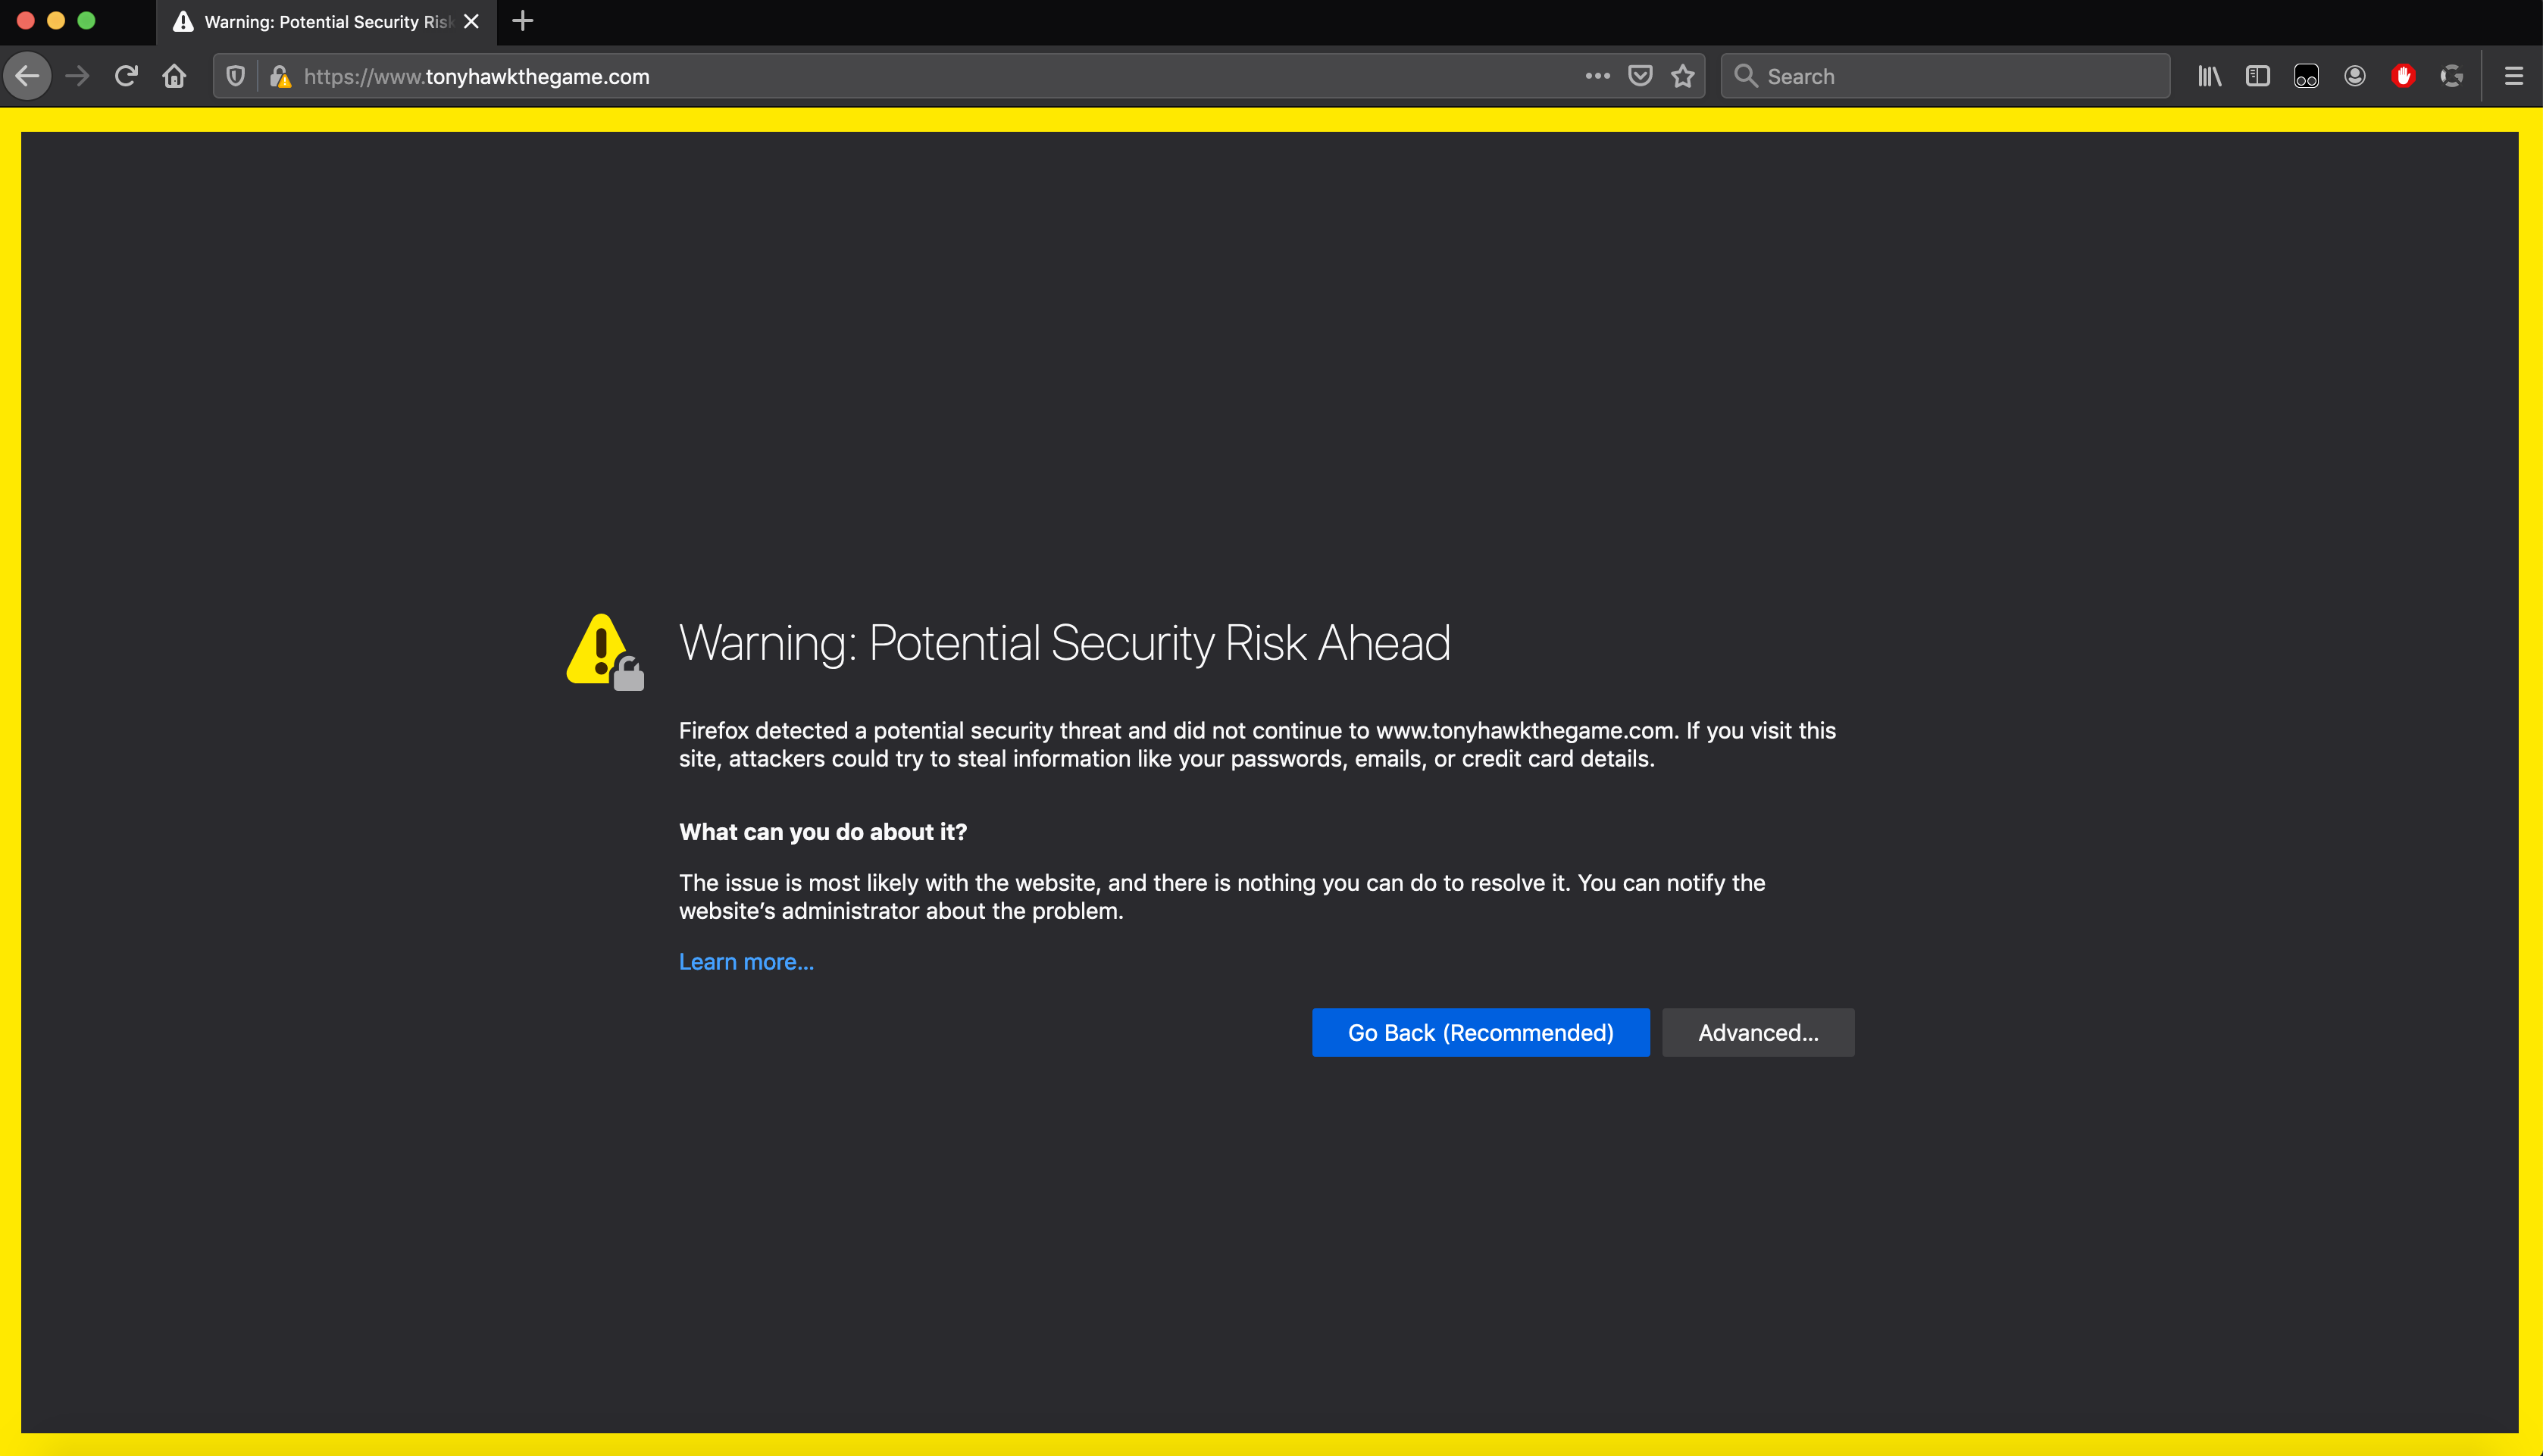
Task: Click the circular sync extension icon
Action: pos(2451,76)
